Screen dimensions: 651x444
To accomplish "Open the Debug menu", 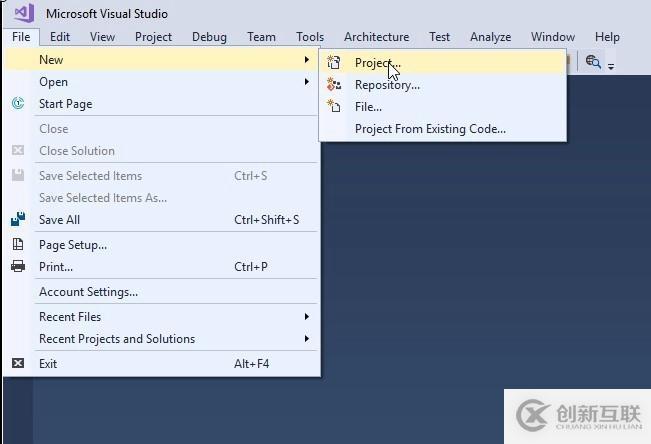I will 209,37.
